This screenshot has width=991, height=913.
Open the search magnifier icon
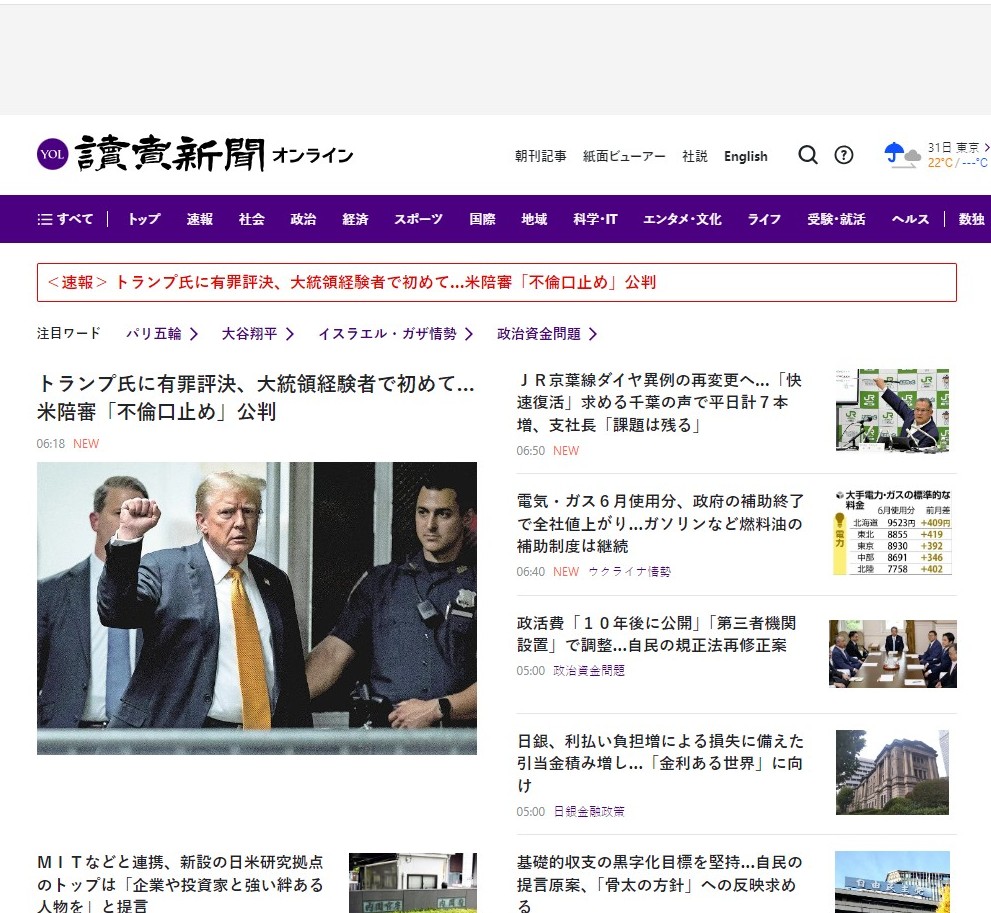808,155
